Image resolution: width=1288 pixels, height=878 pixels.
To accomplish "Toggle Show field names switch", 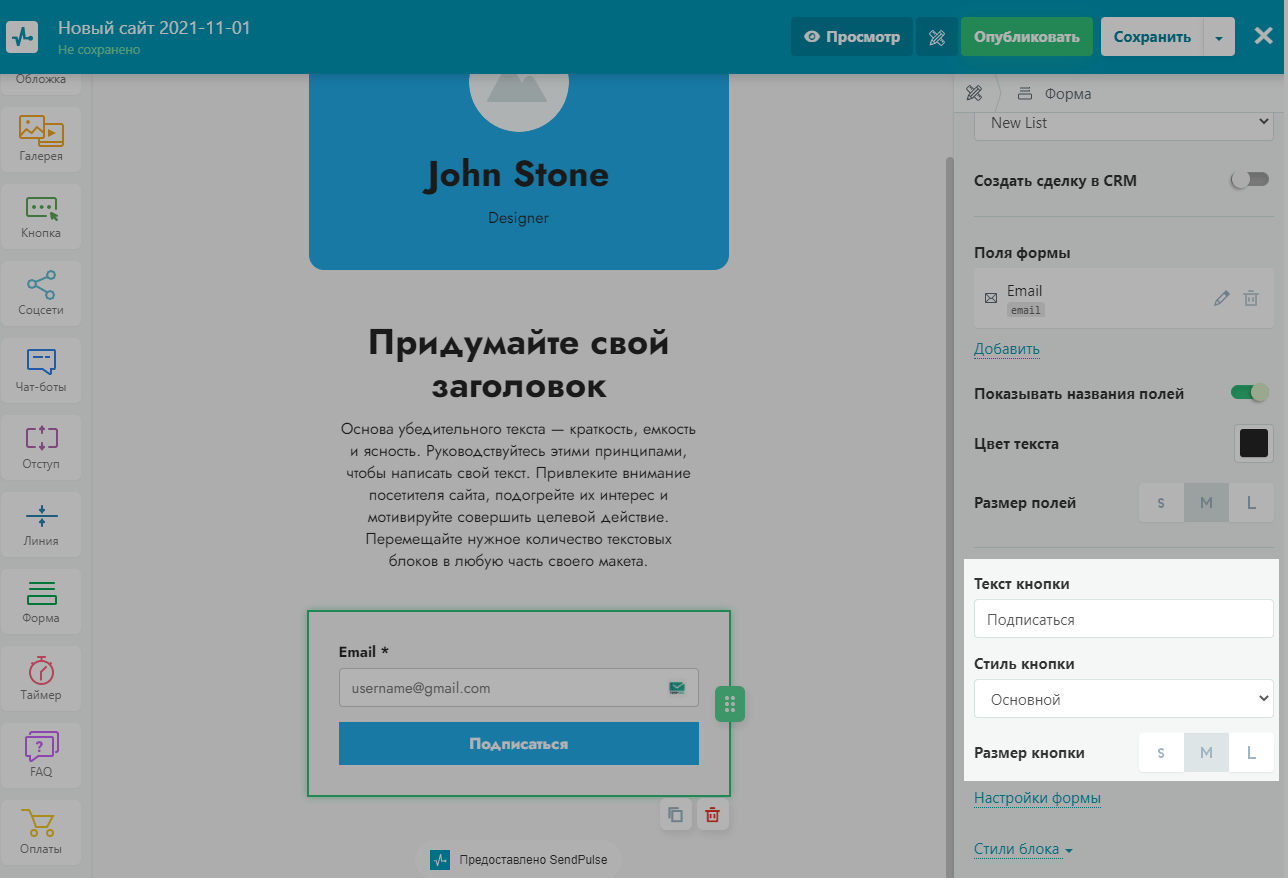I will [x=1250, y=393].
